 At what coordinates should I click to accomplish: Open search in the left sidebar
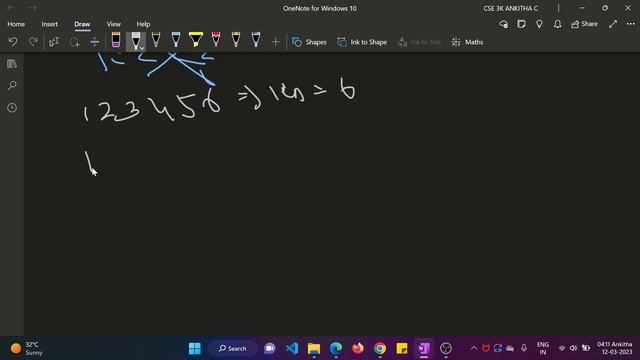(x=12, y=86)
